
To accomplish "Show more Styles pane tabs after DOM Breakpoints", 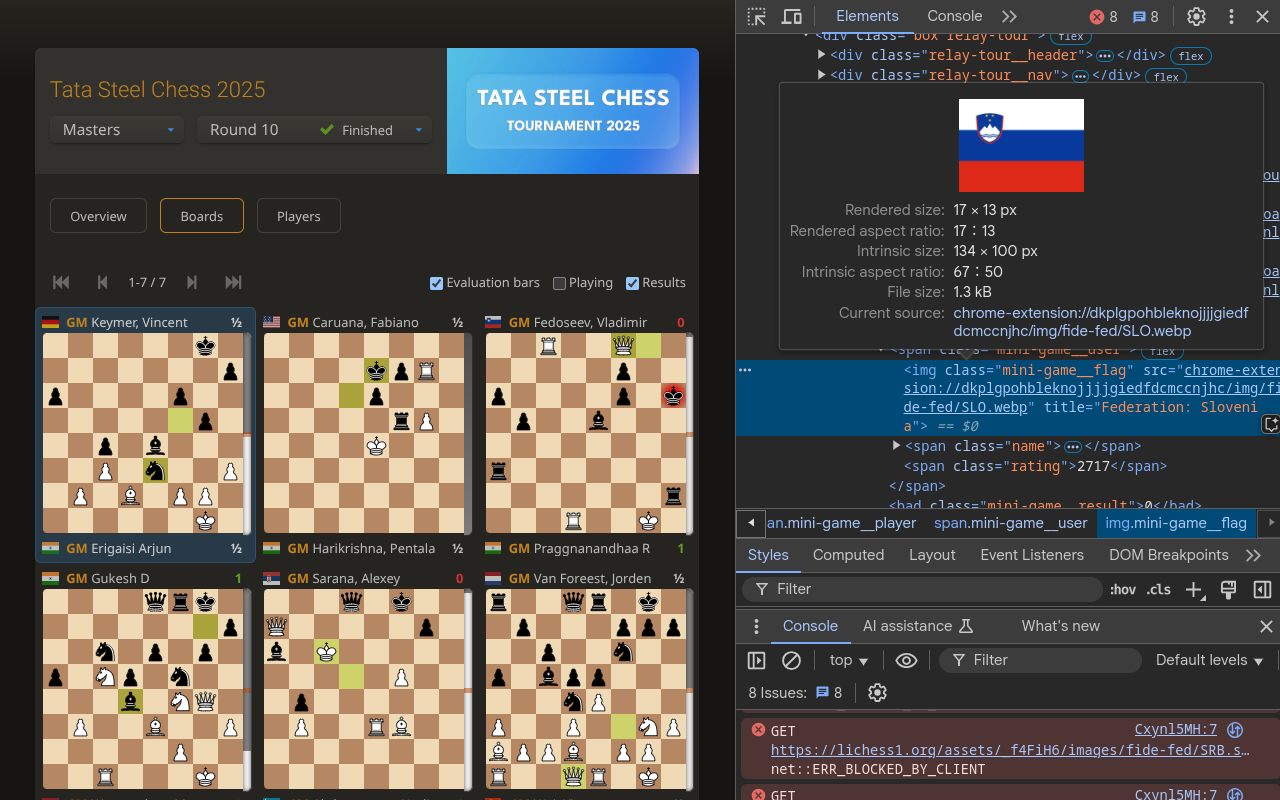I will [1253, 555].
